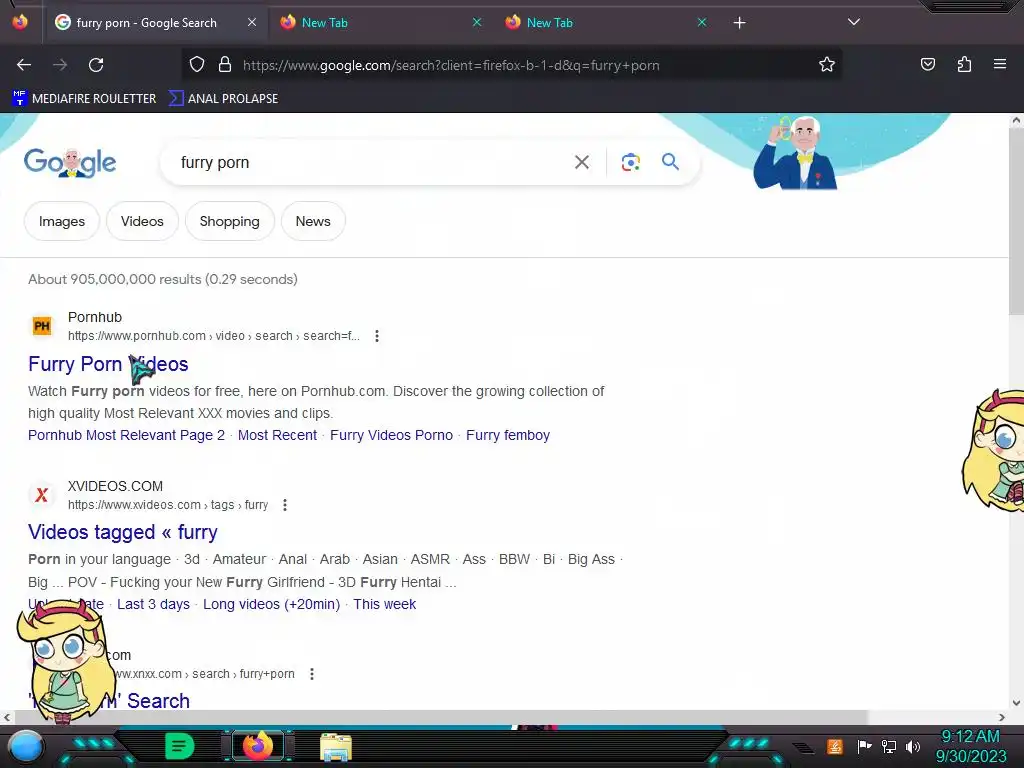This screenshot has height=768, width=1024.
Task: Reload the current page
Action: (x=96, y=65)
